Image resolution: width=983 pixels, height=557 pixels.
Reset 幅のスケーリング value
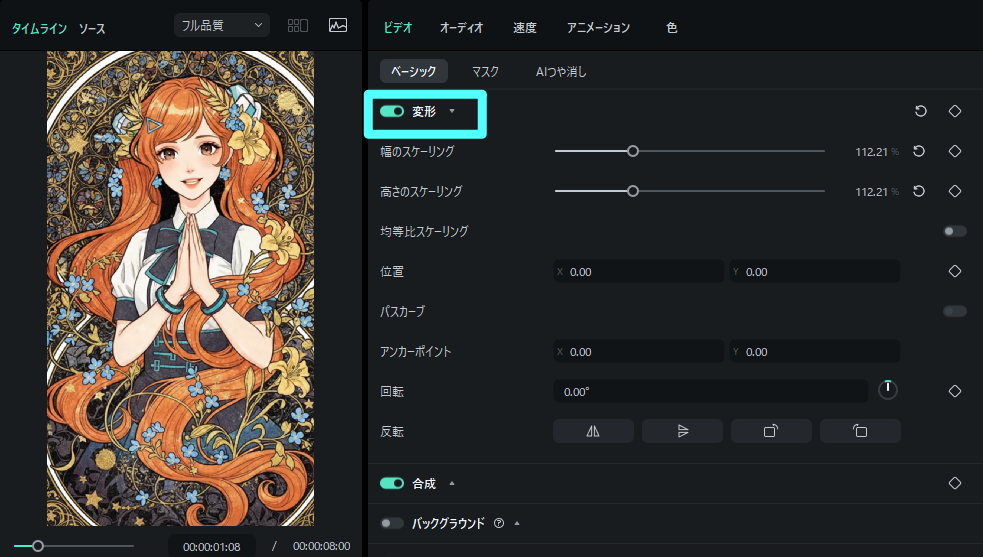coord(919,151)
